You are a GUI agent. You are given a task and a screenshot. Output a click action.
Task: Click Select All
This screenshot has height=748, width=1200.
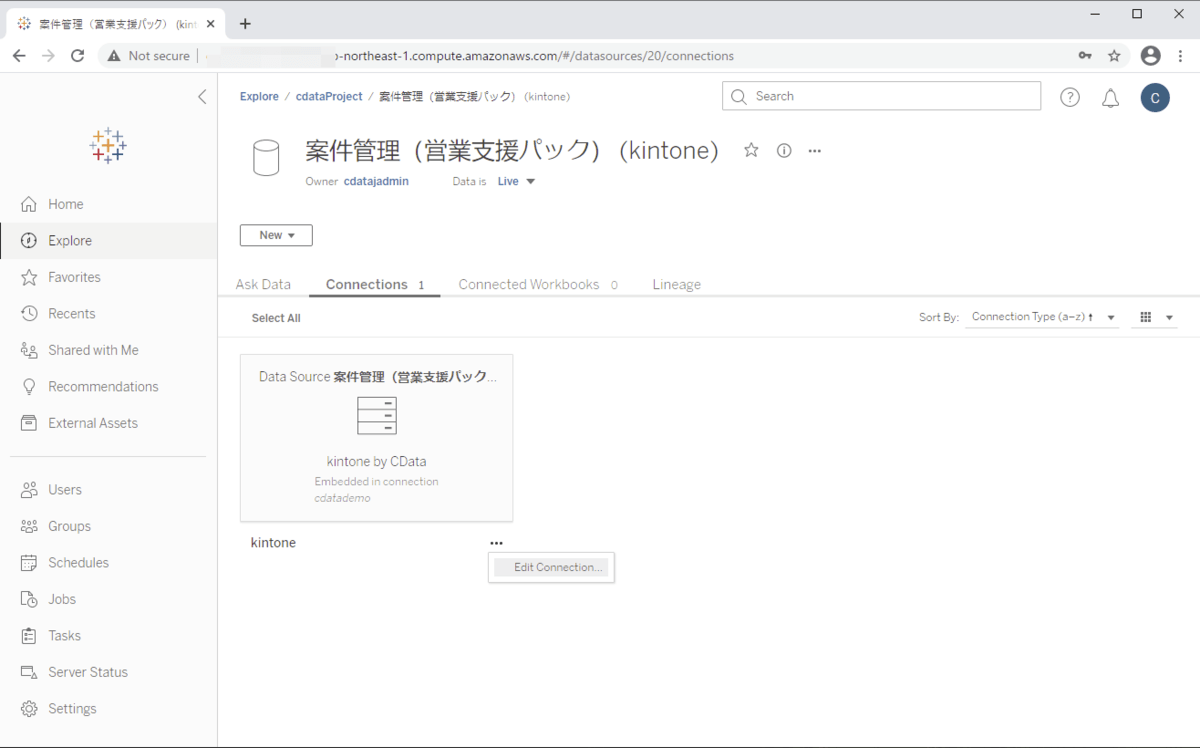tap(276, 318)
